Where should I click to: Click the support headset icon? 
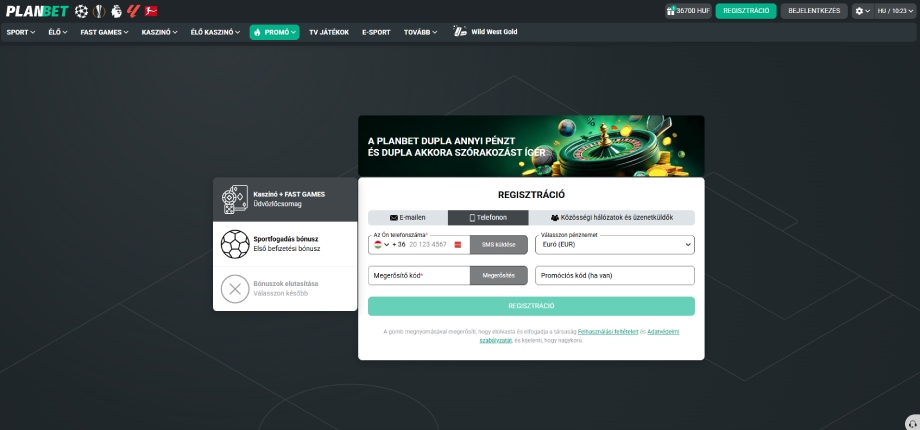tap(912, 422)
